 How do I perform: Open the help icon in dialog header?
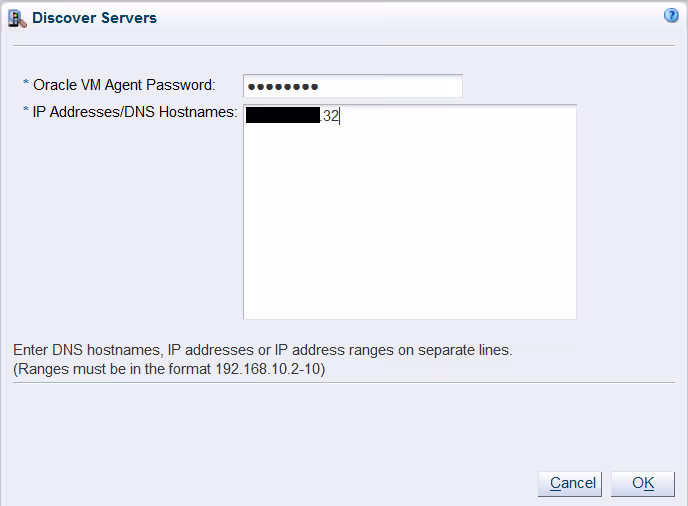(x=672, y=16)
